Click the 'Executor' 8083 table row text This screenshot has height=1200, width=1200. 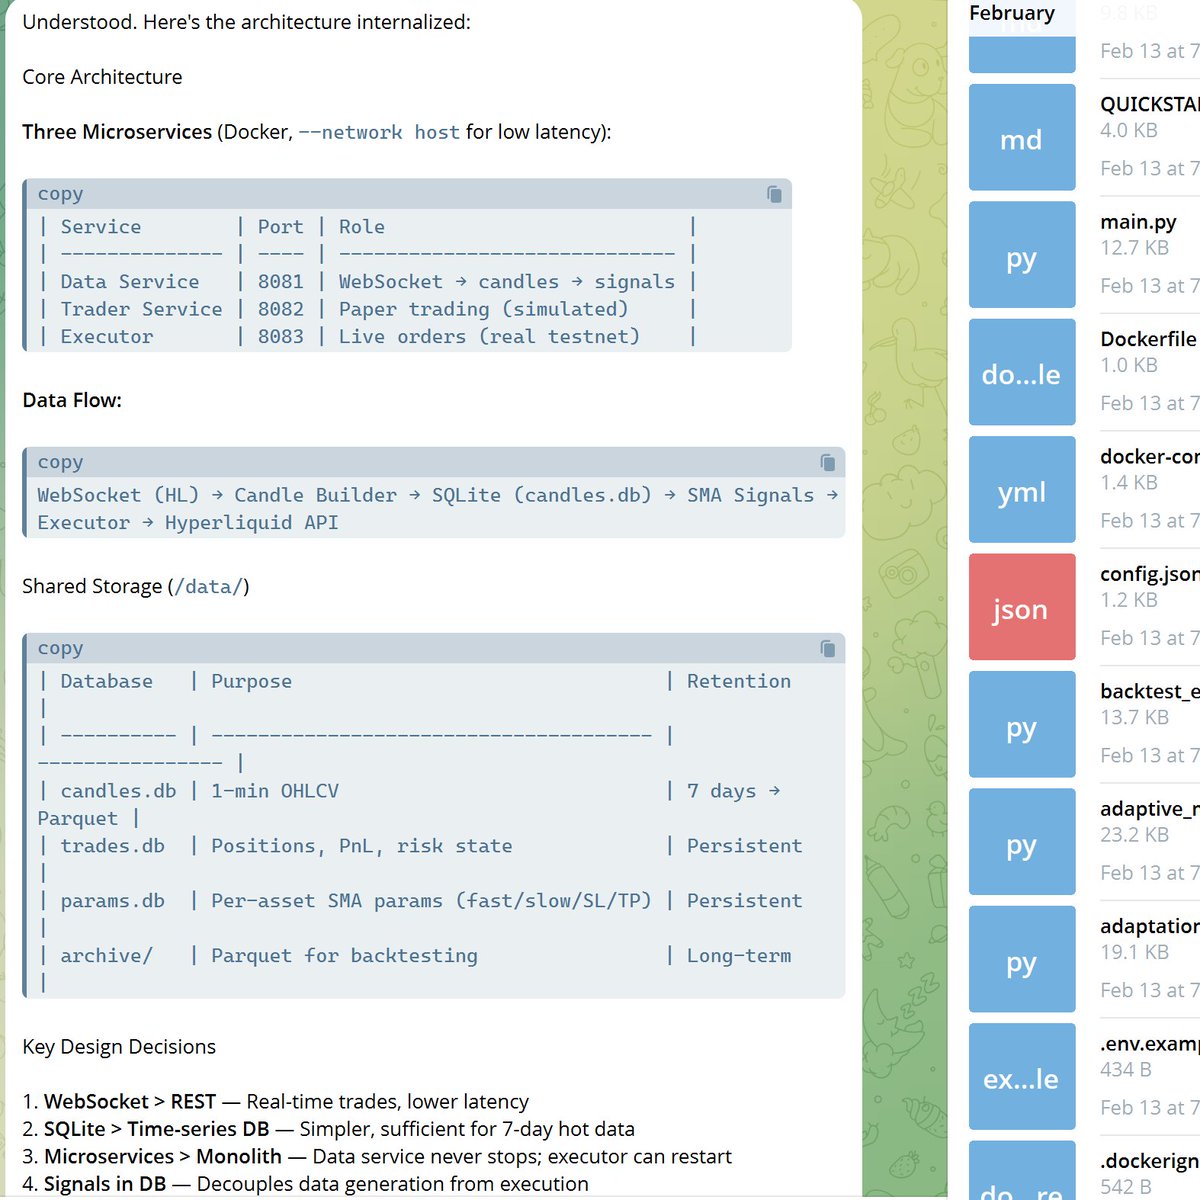coord(107,337)
